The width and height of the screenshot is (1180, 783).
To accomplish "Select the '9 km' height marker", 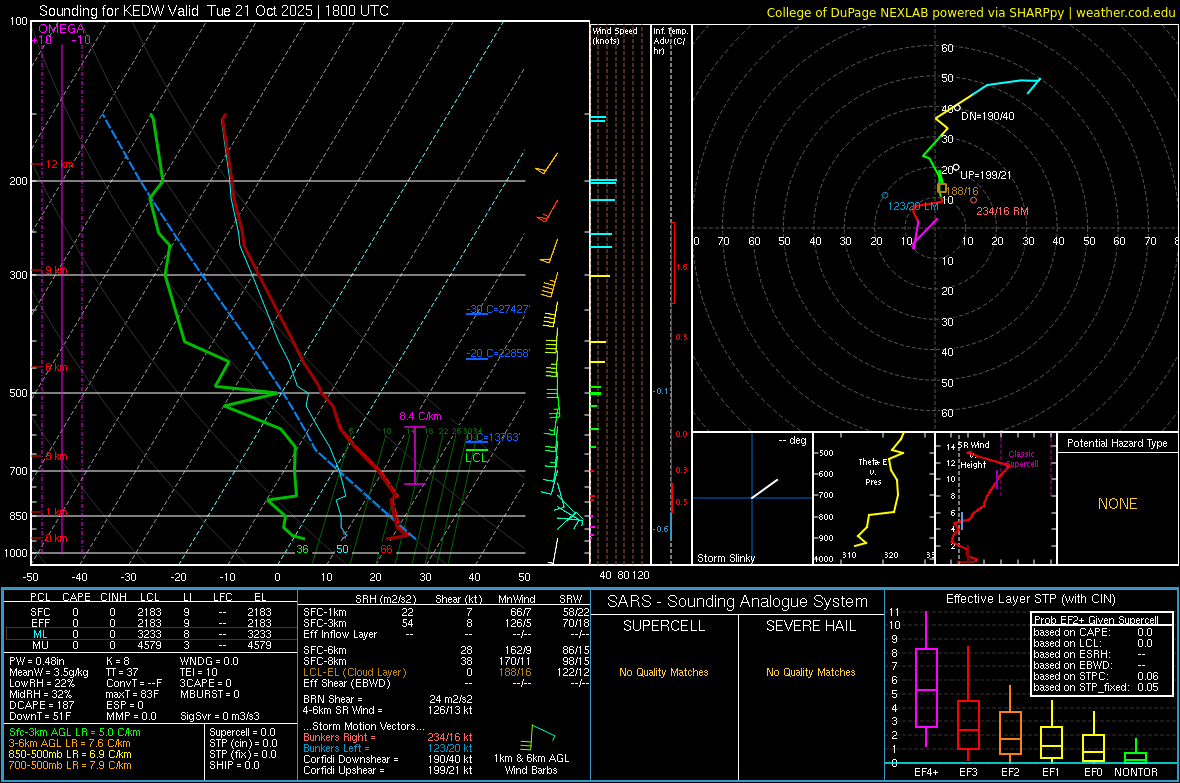I will 56,270.
